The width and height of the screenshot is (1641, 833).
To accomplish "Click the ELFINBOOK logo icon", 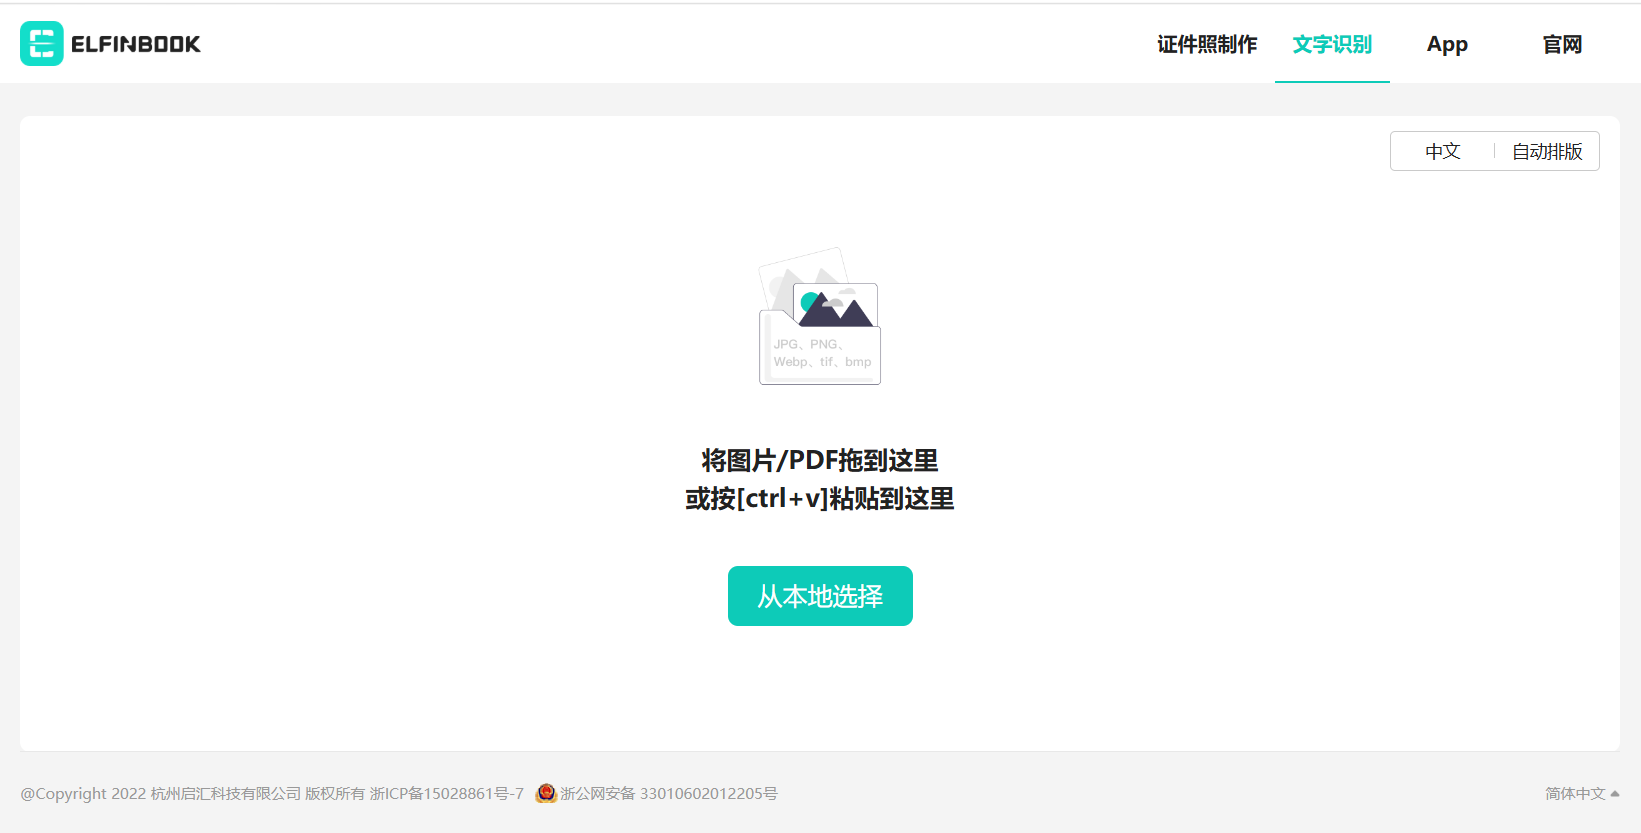I will (x=42, y=44).
